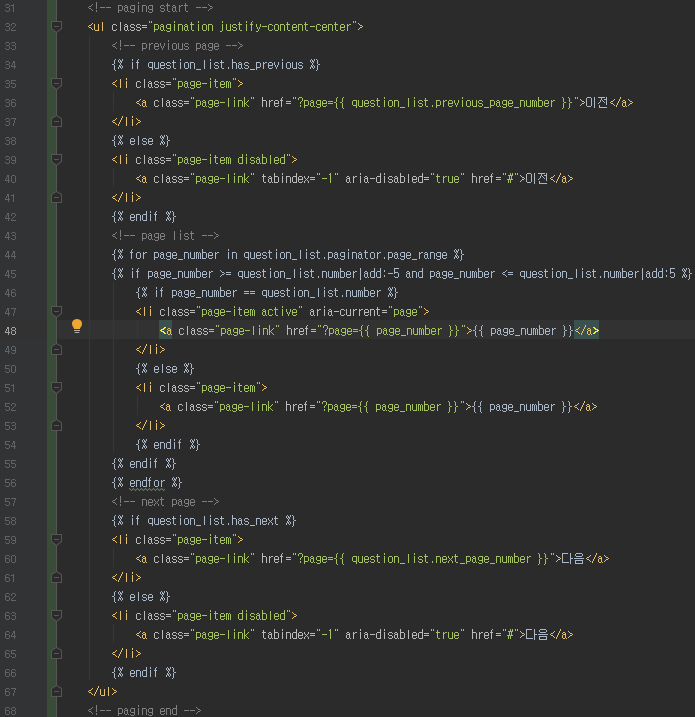Click 'tabindex' attribute on line 64
695x717 pixels.
[285, 635]
